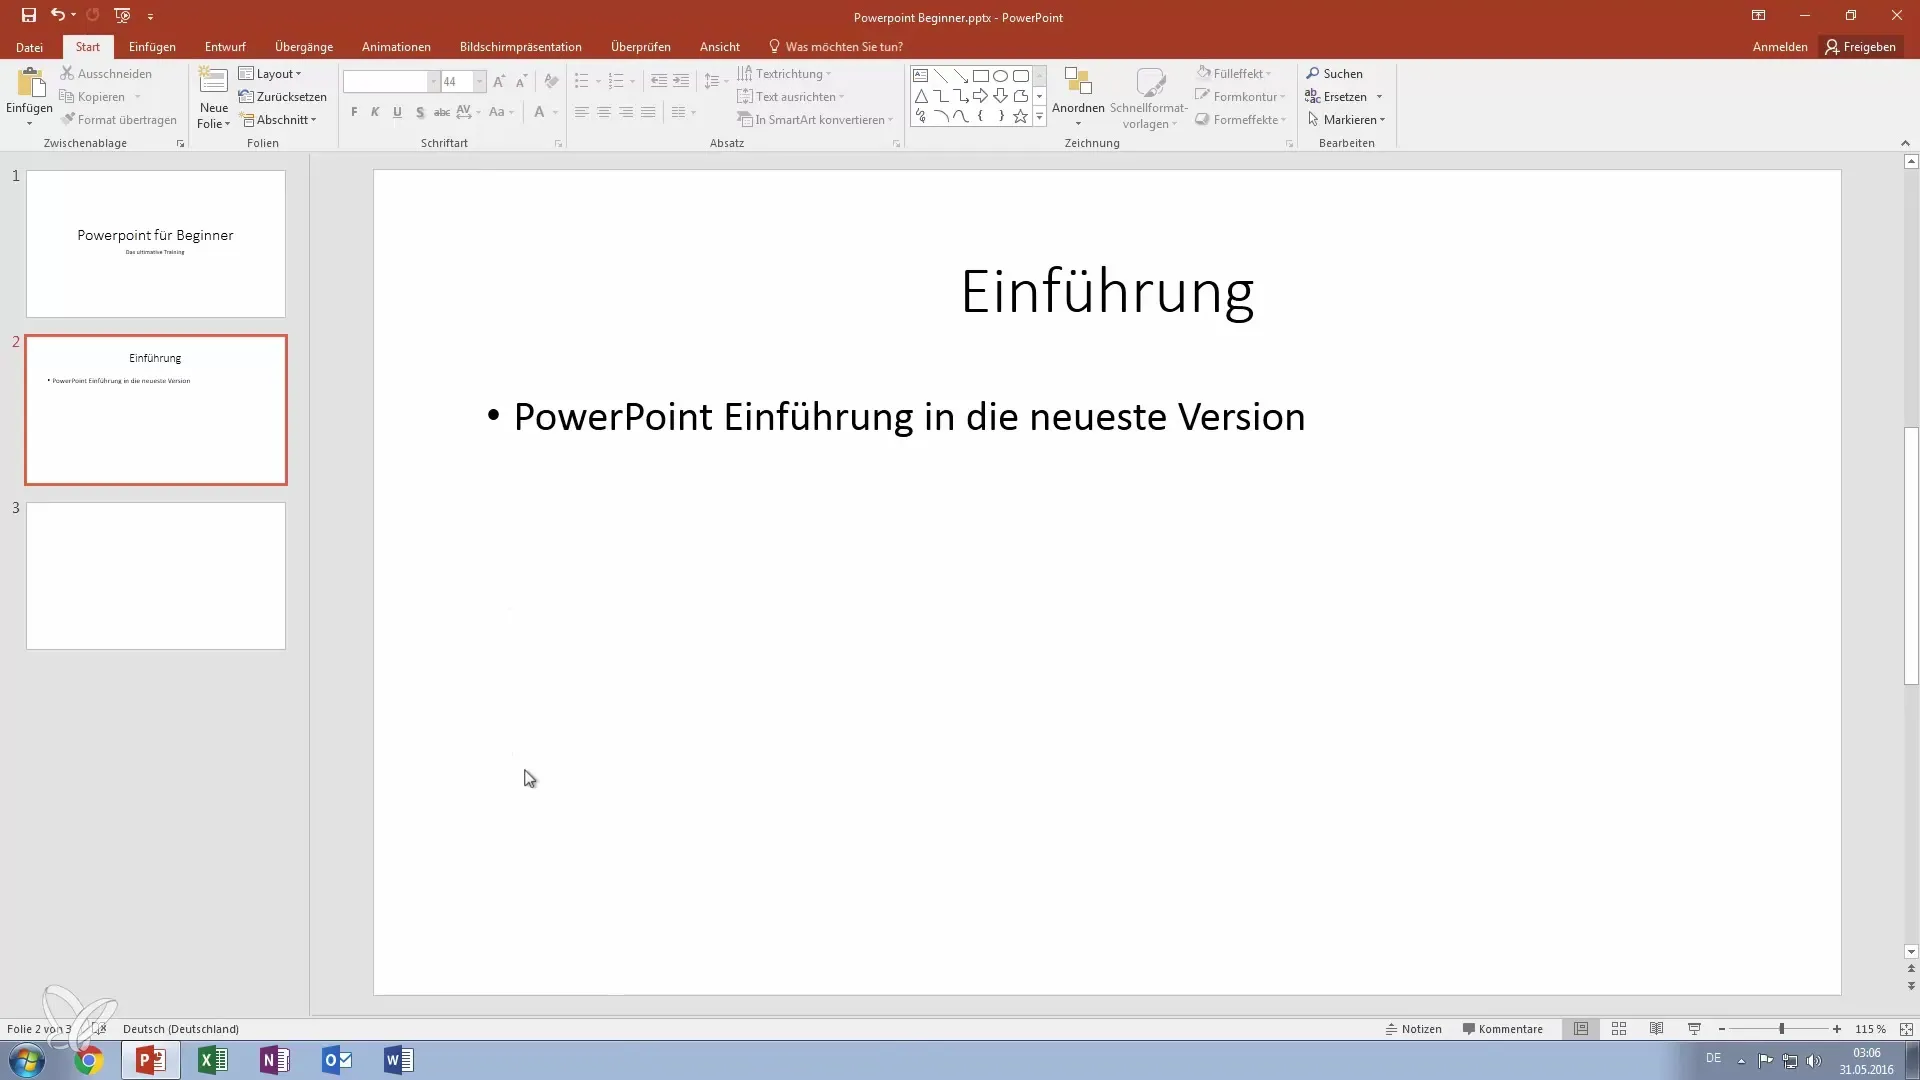This screenshot has width=1920, height=1080.
Task: Zoom out with the minus button
Action: [x=1722, y=1029]
